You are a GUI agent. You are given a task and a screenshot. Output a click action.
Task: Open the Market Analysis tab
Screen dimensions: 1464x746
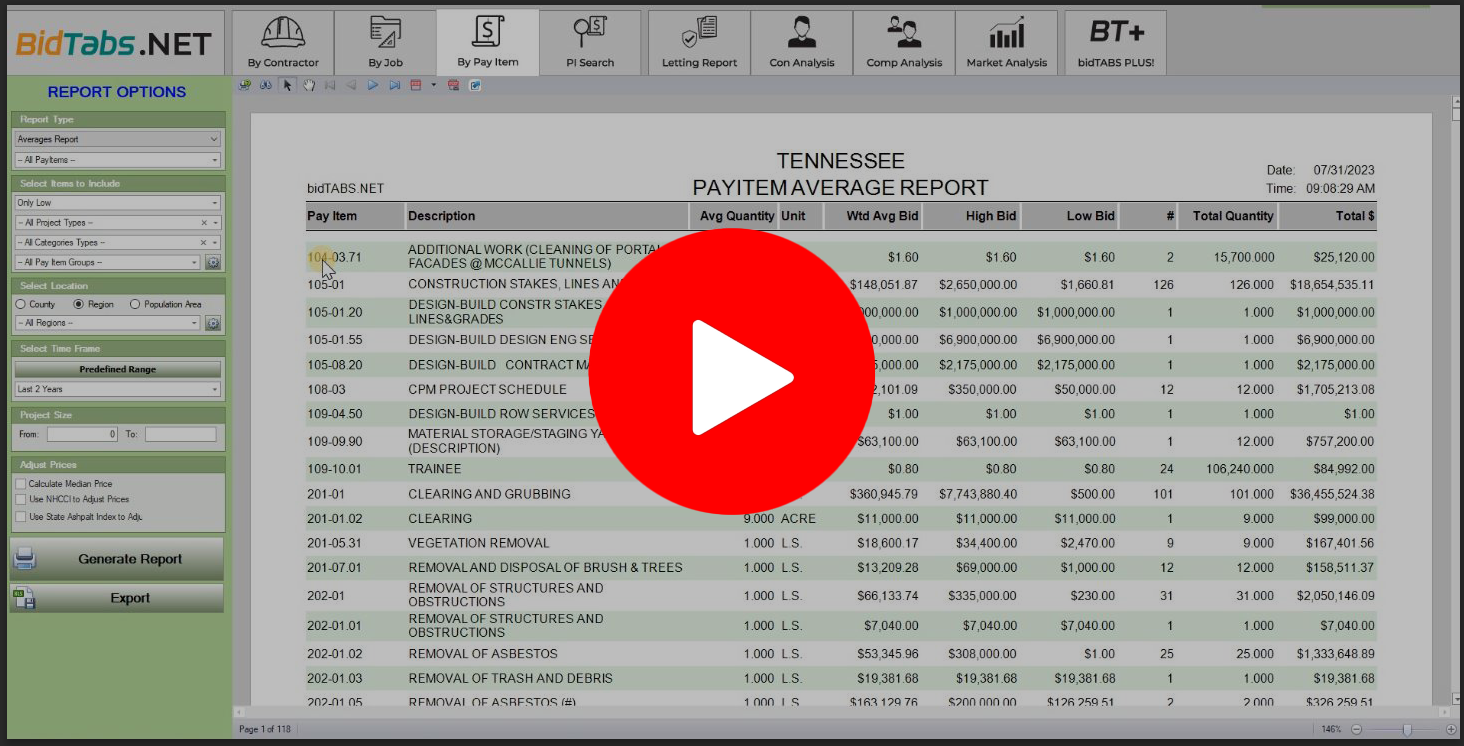tap(1006, 42)
